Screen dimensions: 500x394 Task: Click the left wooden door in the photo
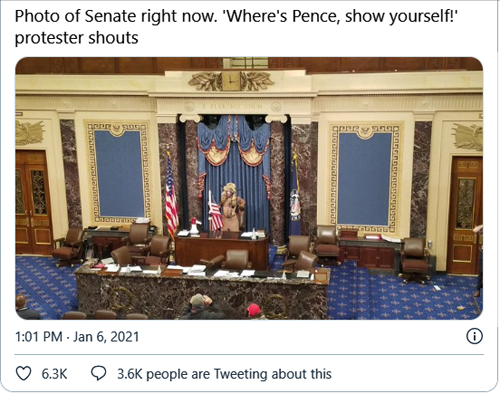tap(33, 202)
